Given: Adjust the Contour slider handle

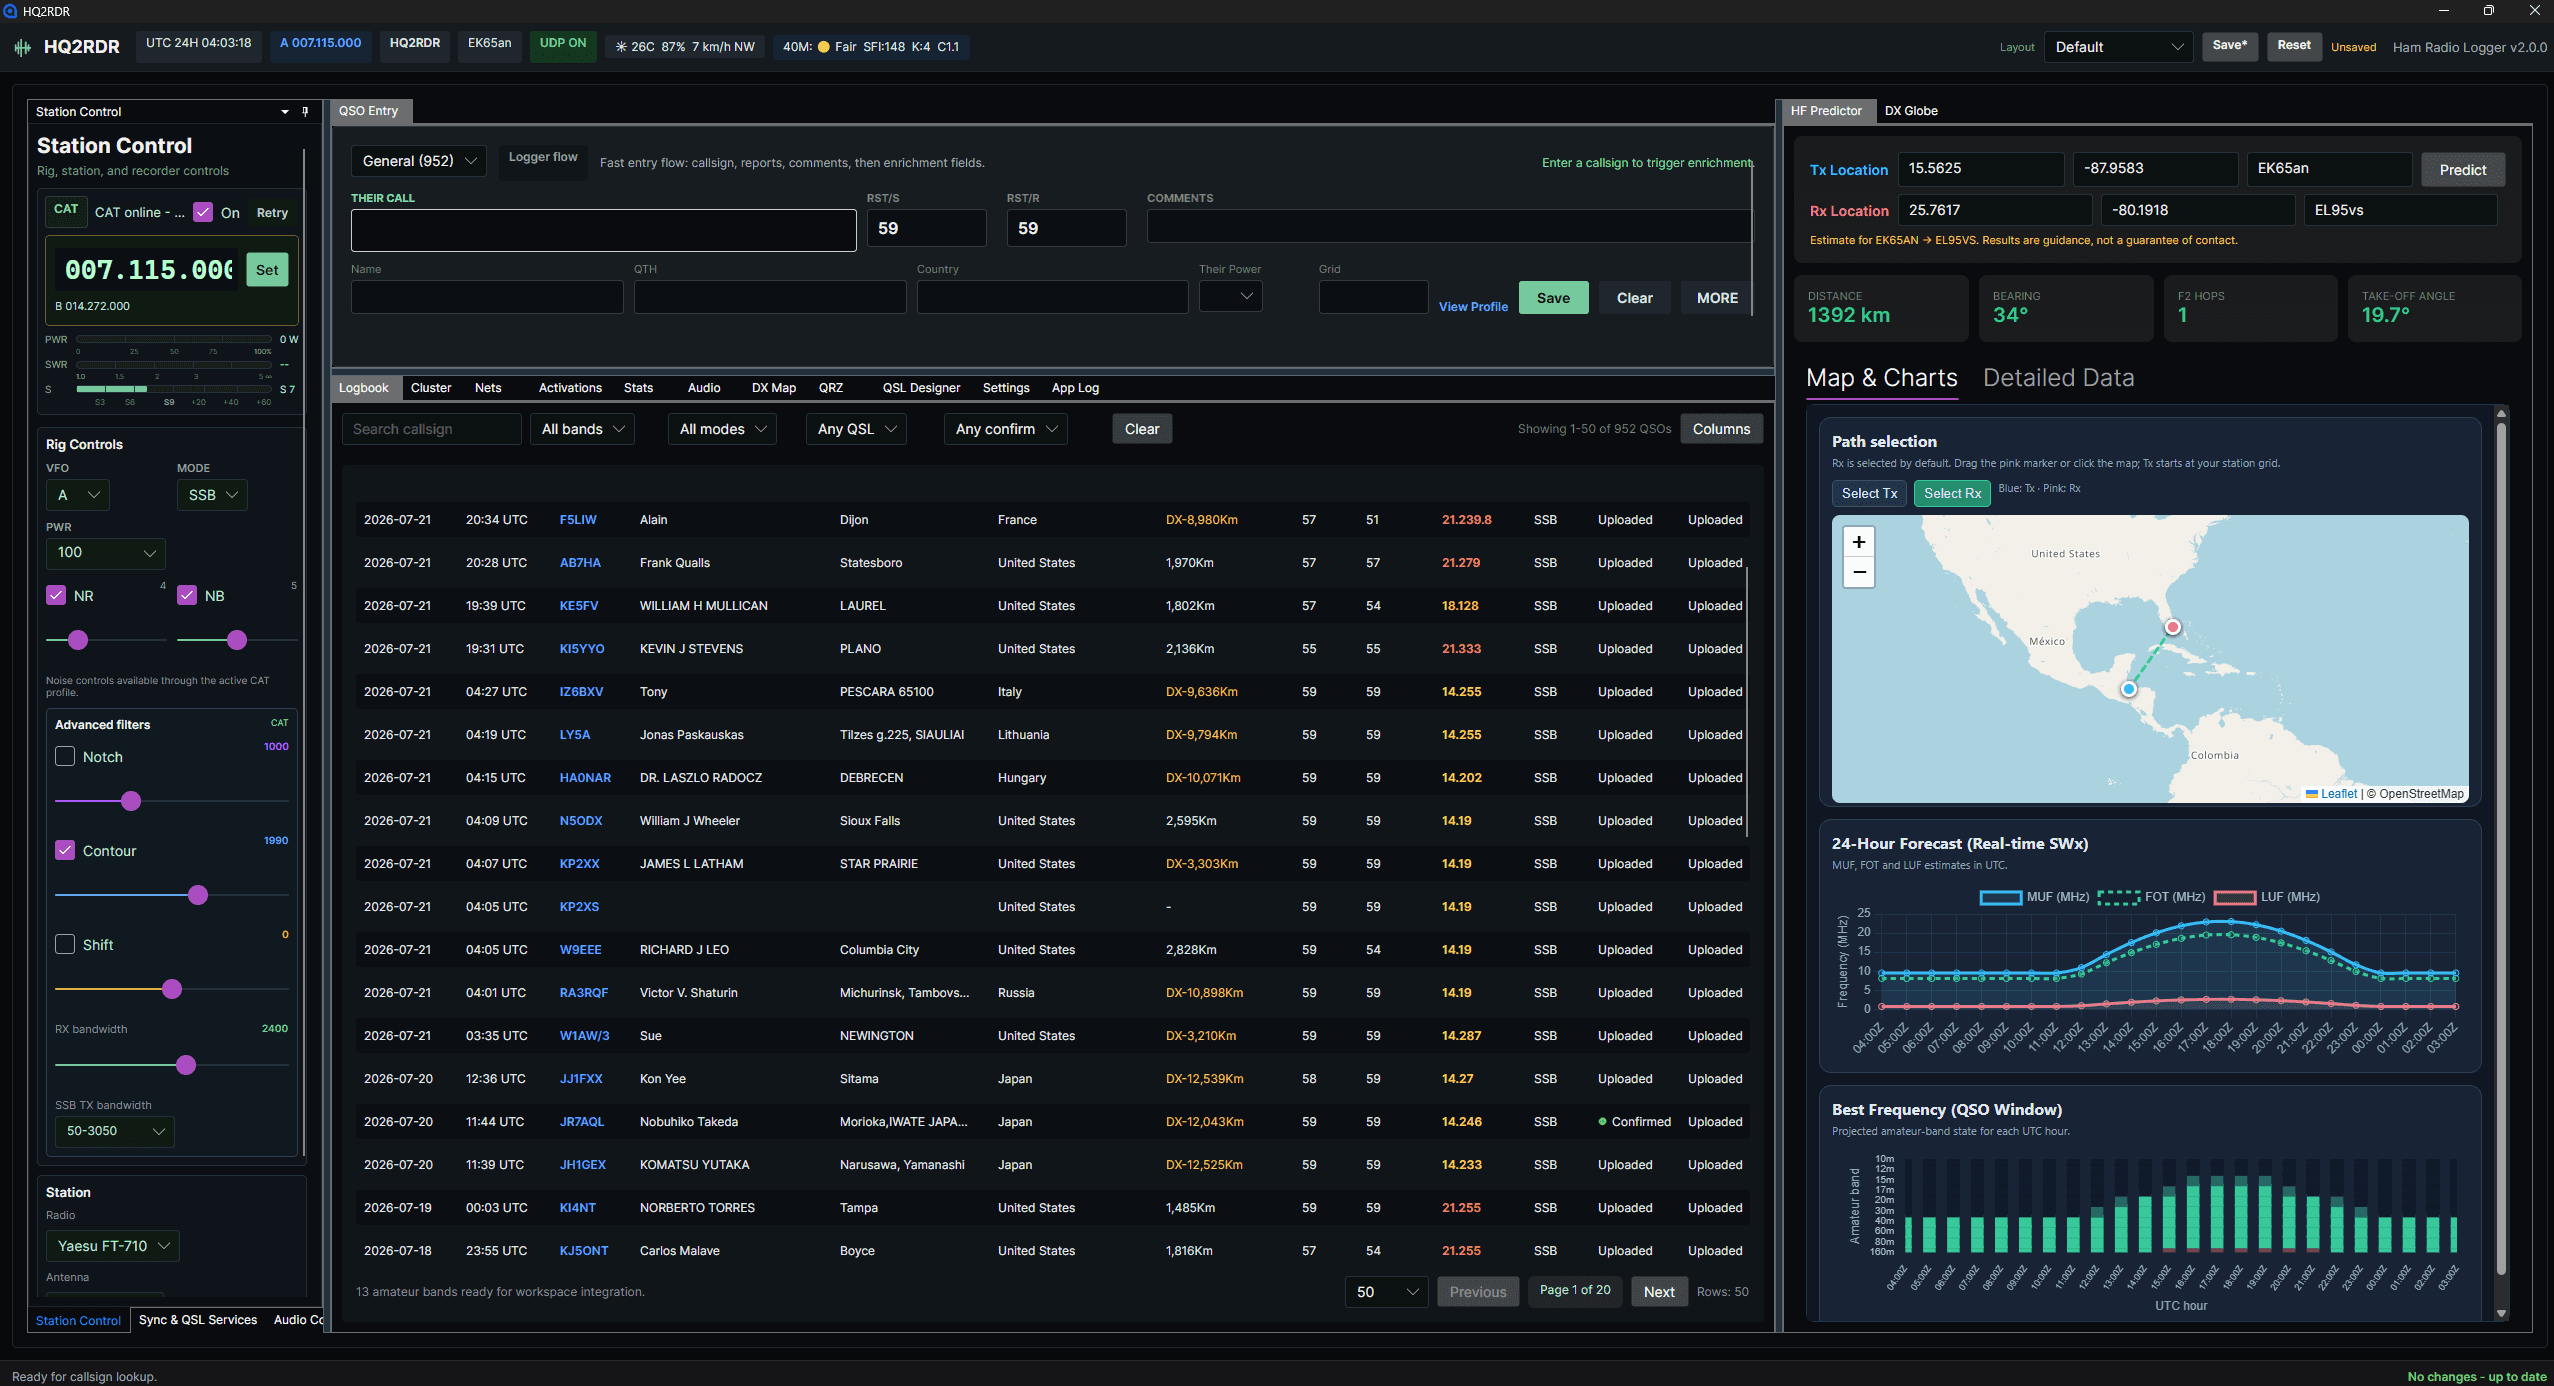Looking at the screenshot, I should (x=198, y=895).
